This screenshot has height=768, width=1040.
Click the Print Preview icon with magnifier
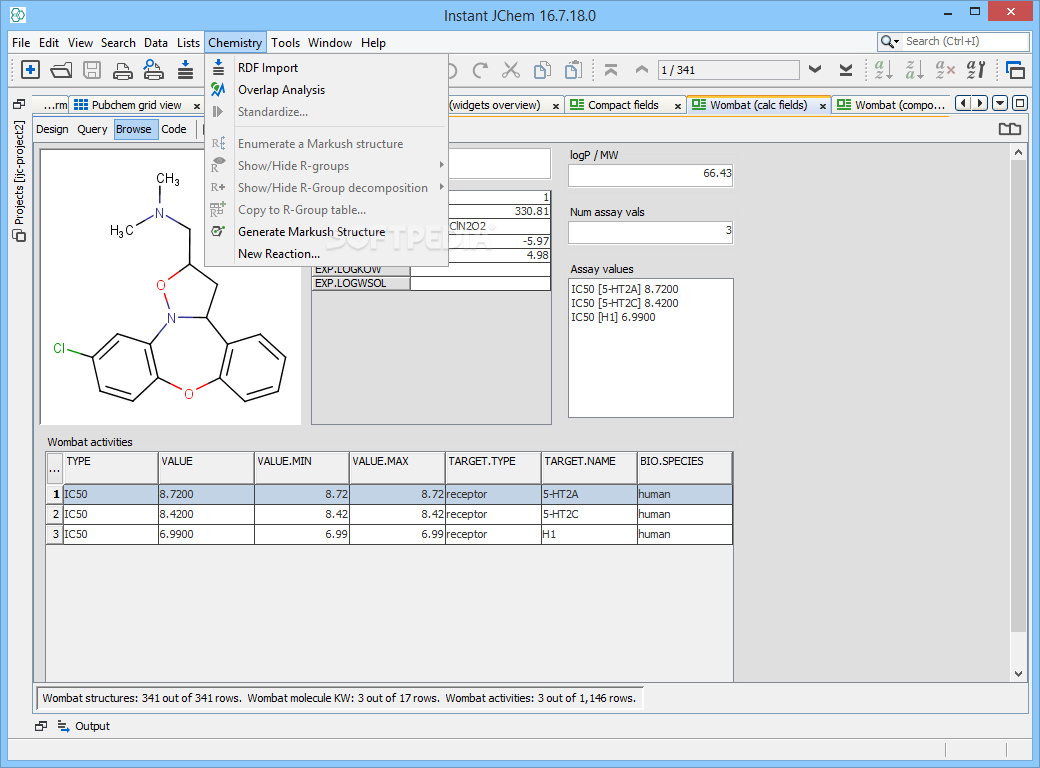pyautogui.click(x=154, y=70)
